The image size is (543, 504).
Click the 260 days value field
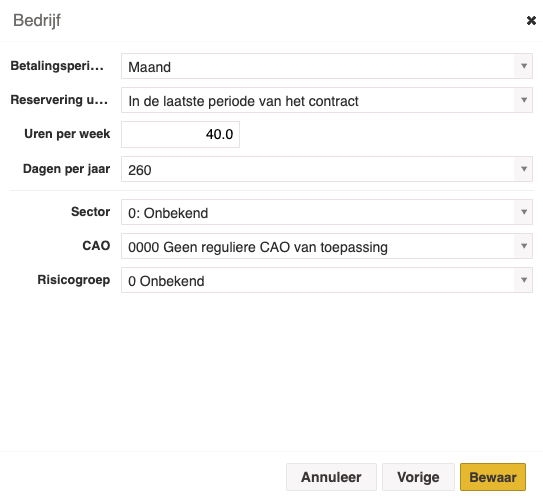318,169
